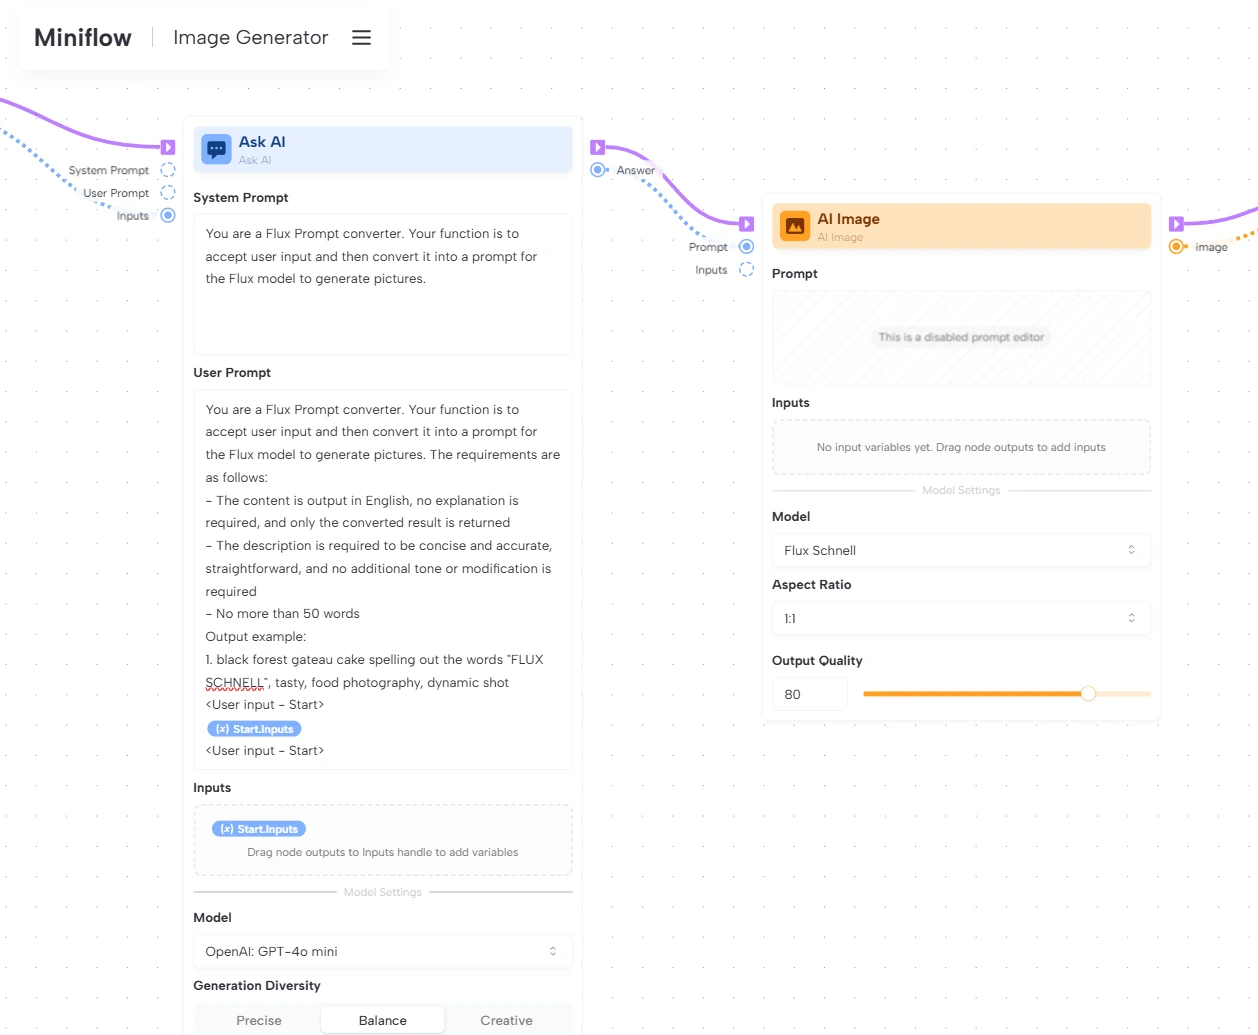Viewport: 1258px width, 1035px height.
Task: Click the Ask AI chat bubble icon
Action: (x=216, y=150)
